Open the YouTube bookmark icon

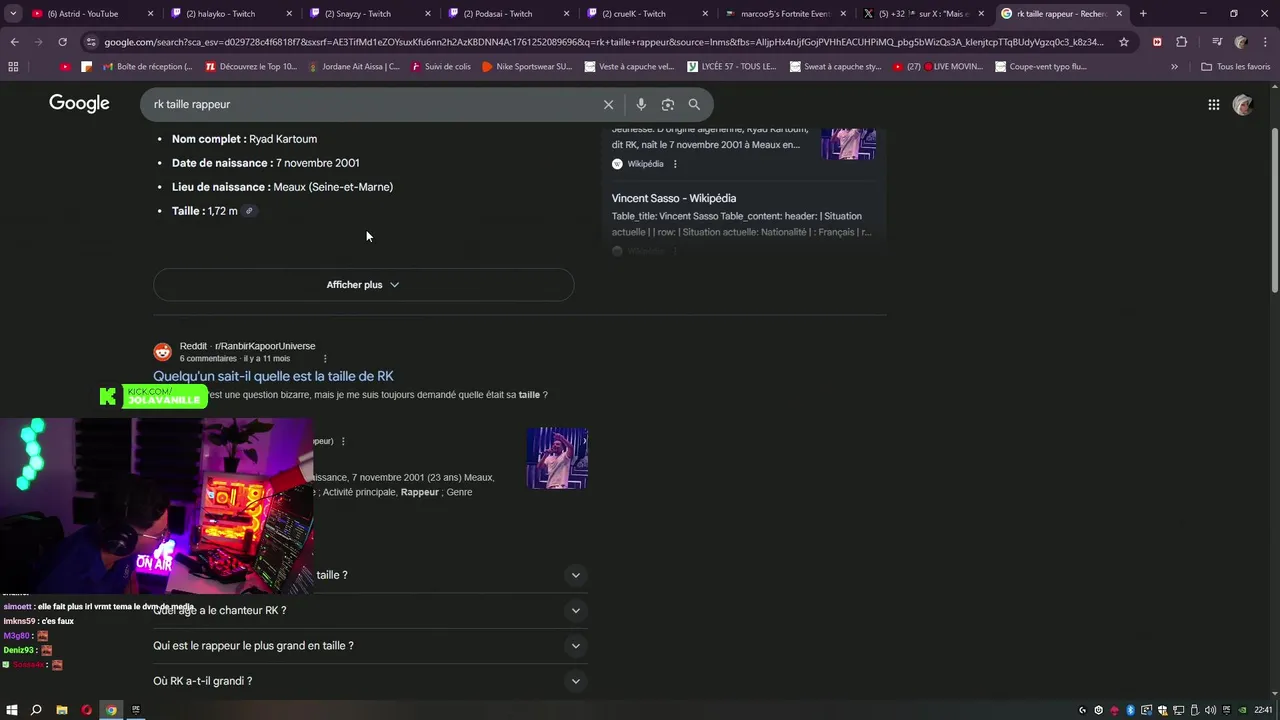click(66, 67)
